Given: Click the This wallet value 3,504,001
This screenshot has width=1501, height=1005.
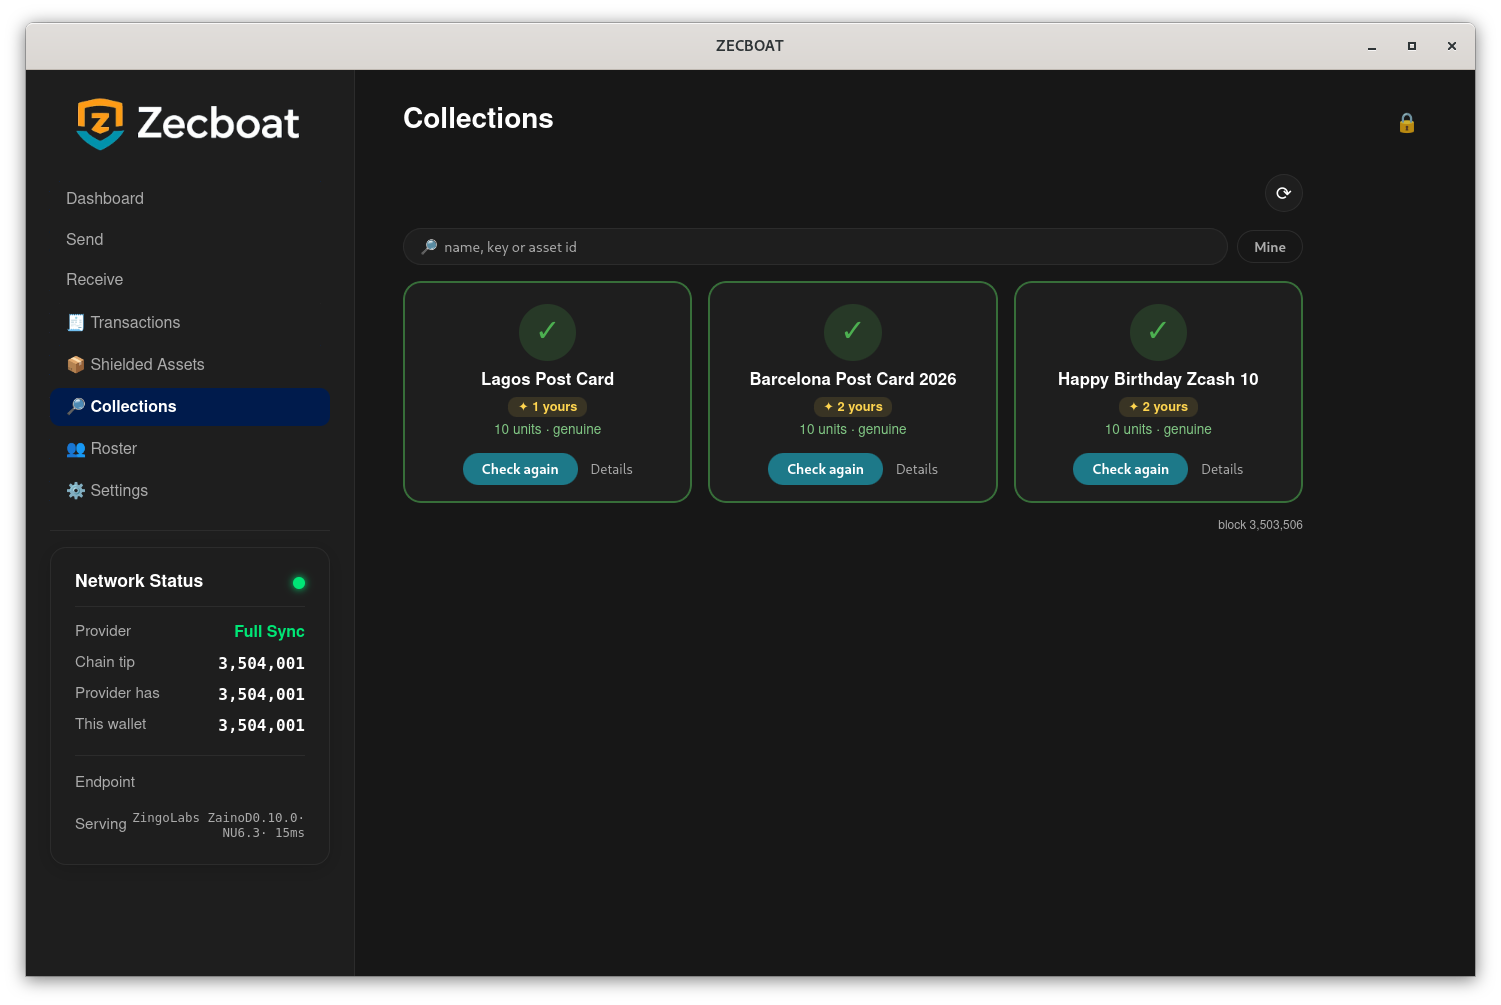Looking at the screenshot, I should (261, 725).
